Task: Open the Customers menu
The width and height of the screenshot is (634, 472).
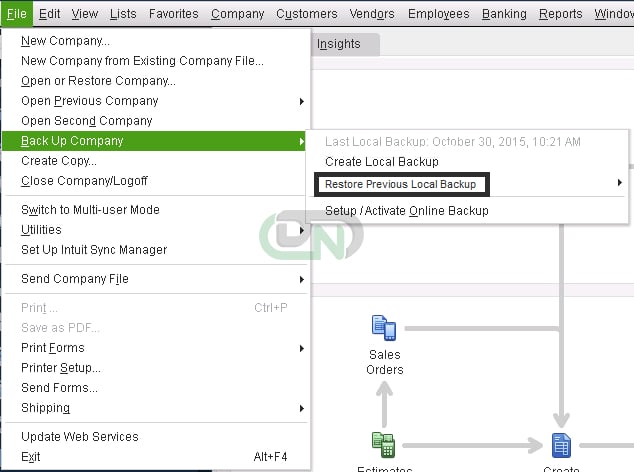Action: point(306,14)
